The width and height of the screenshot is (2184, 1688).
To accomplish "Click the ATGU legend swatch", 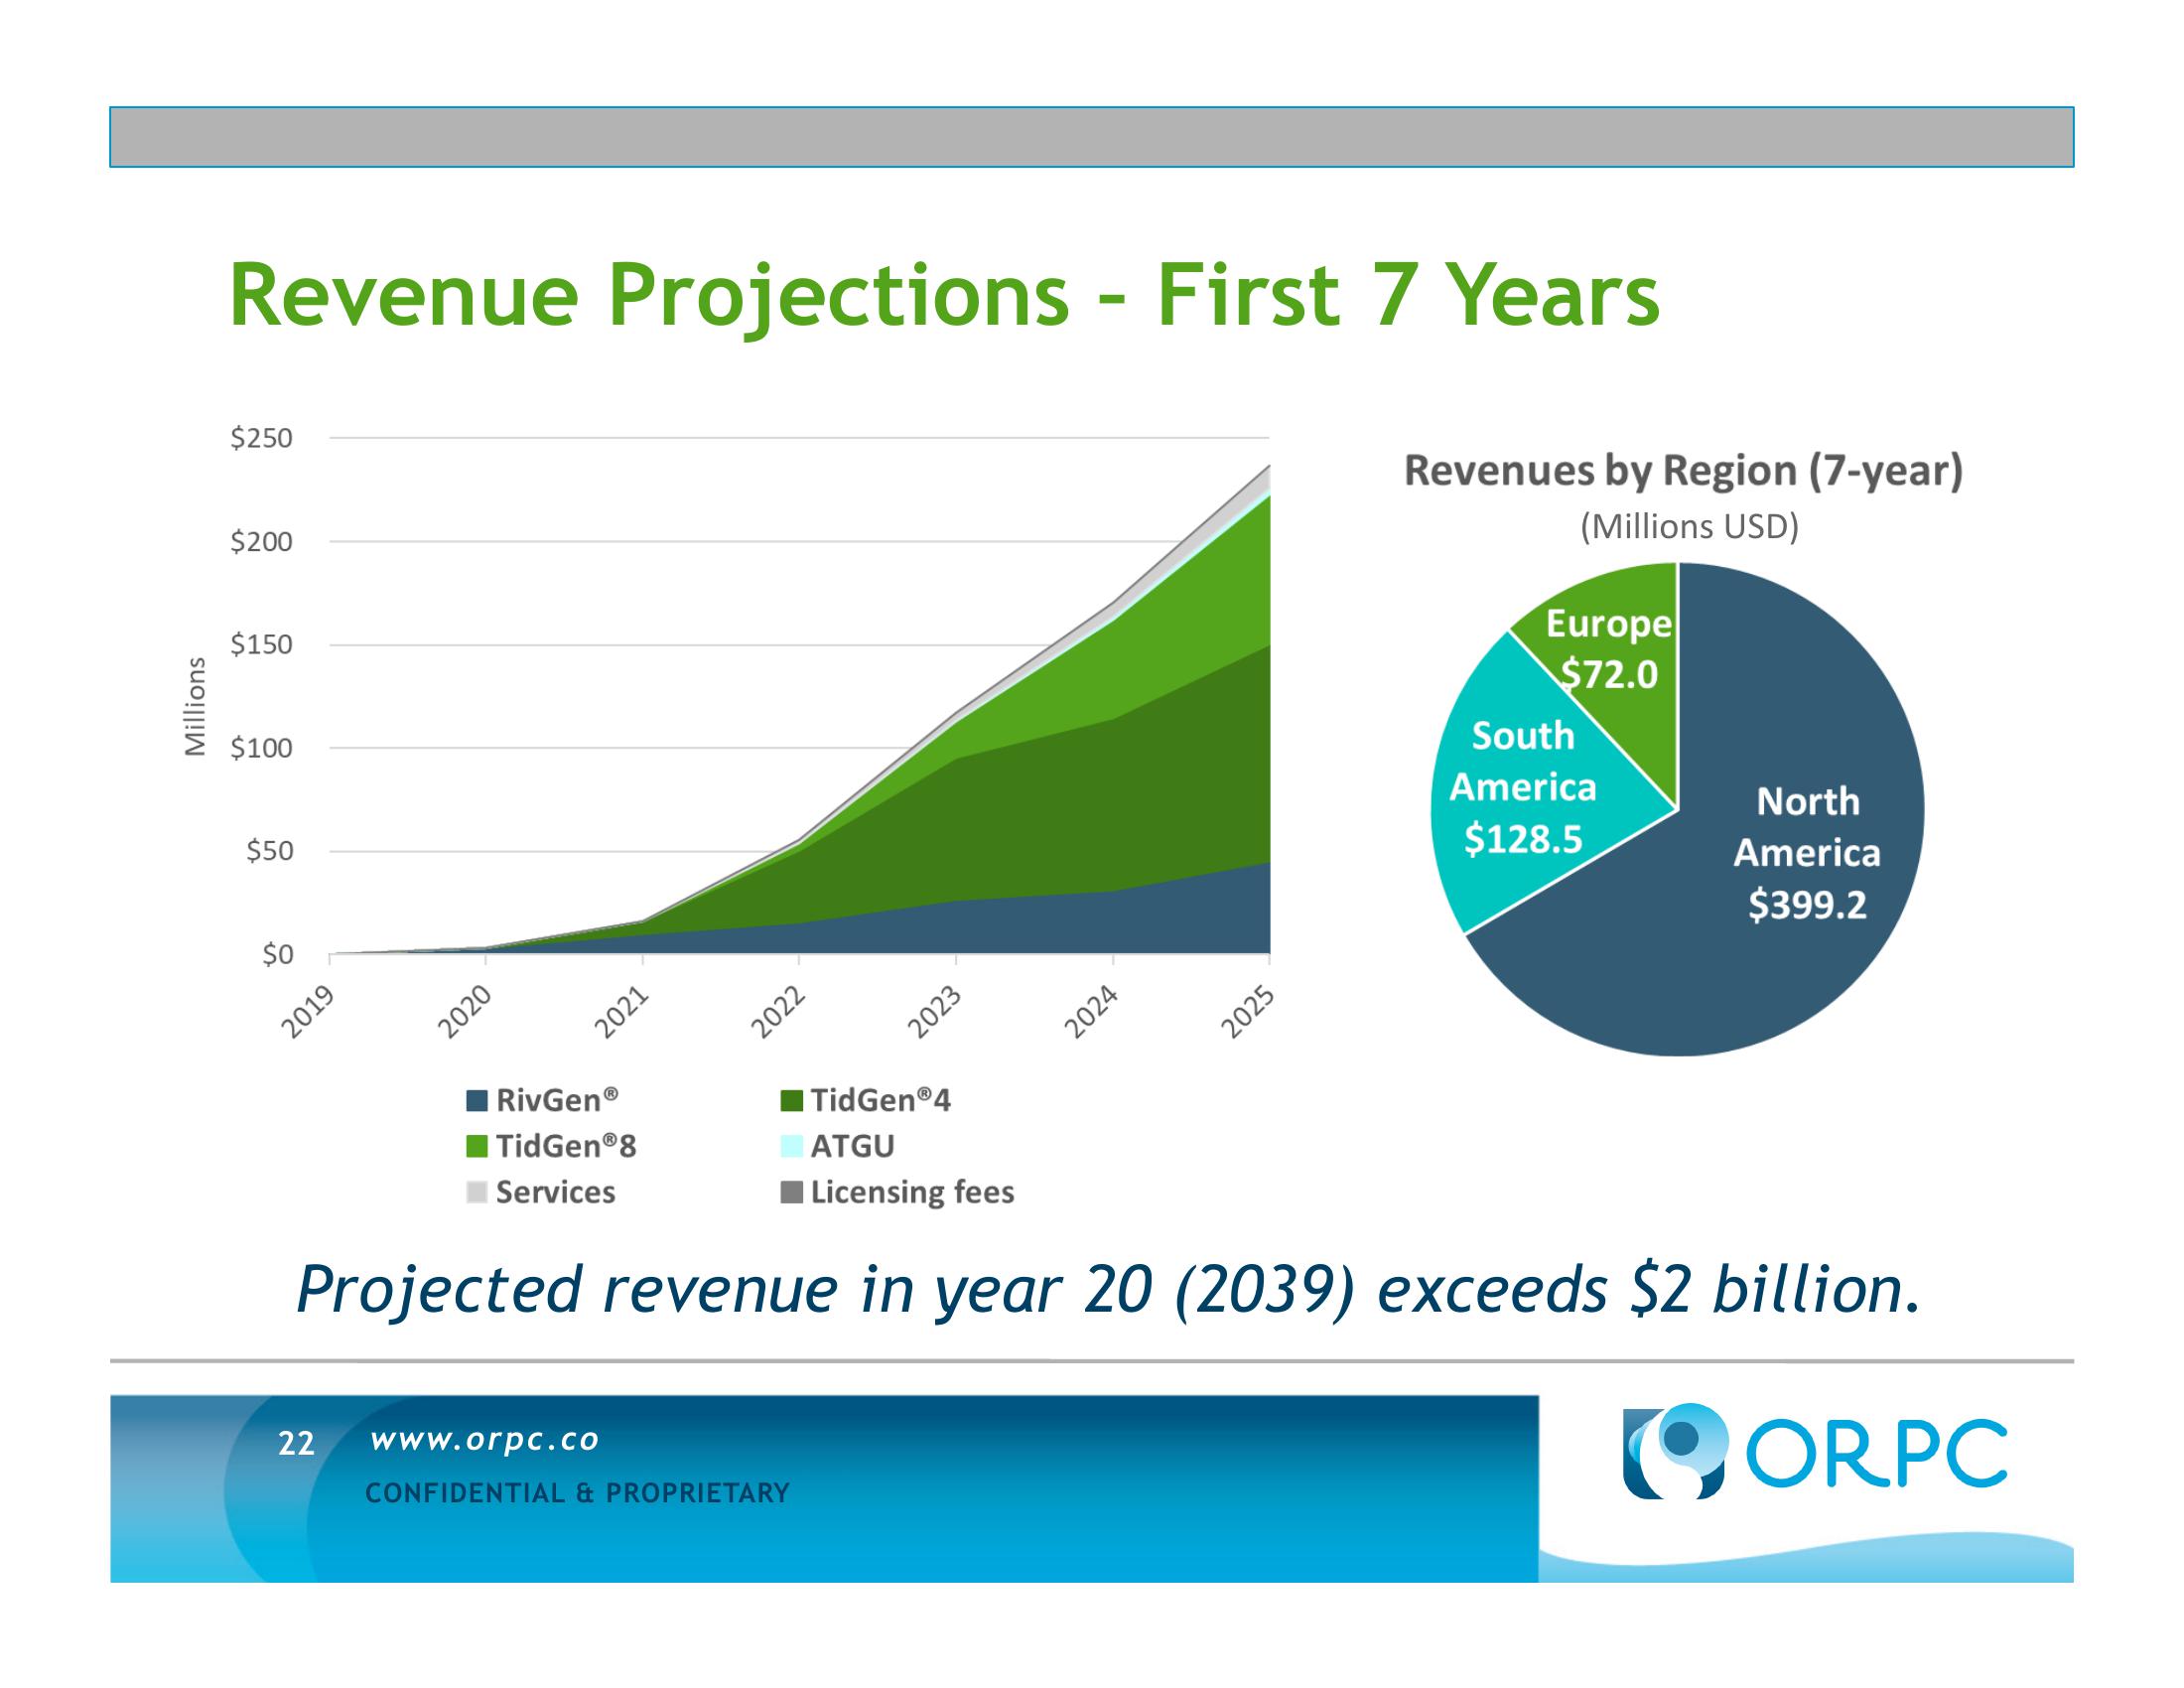I will [x=791, y=1146].
